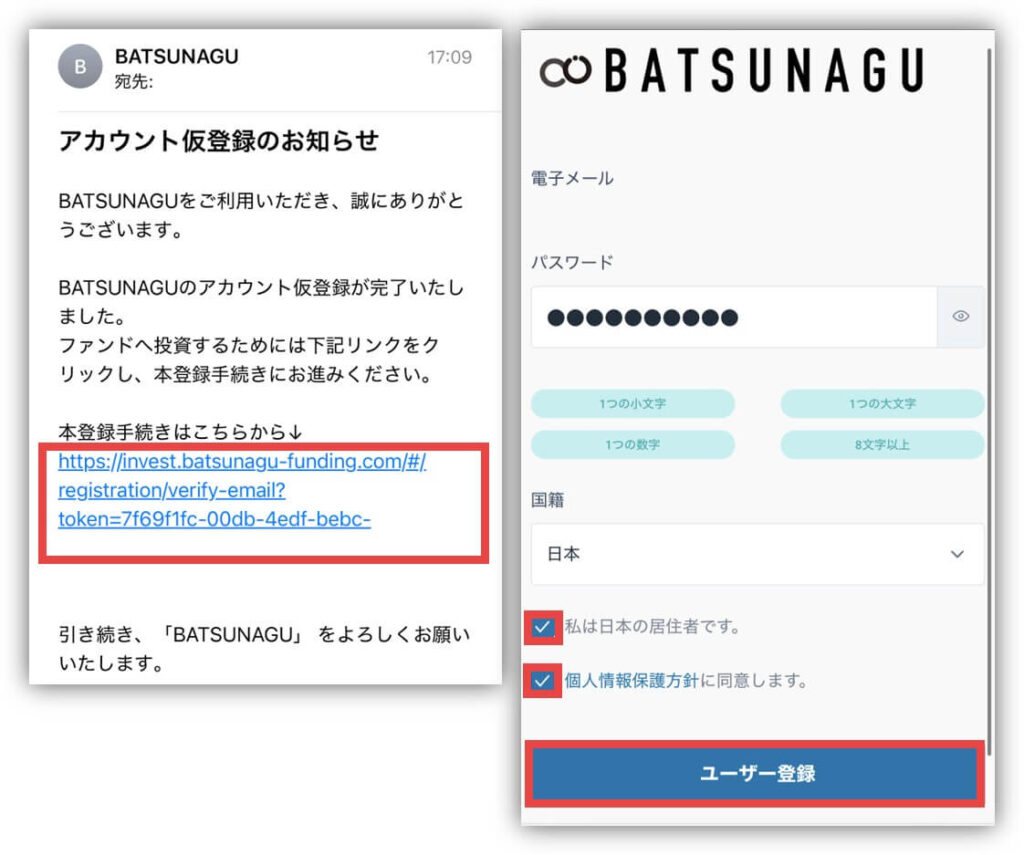Click the BATSUNAGU sender avatar icon
The width and height of the screenshot is (1024, 855).
click(x=81, y=67)
